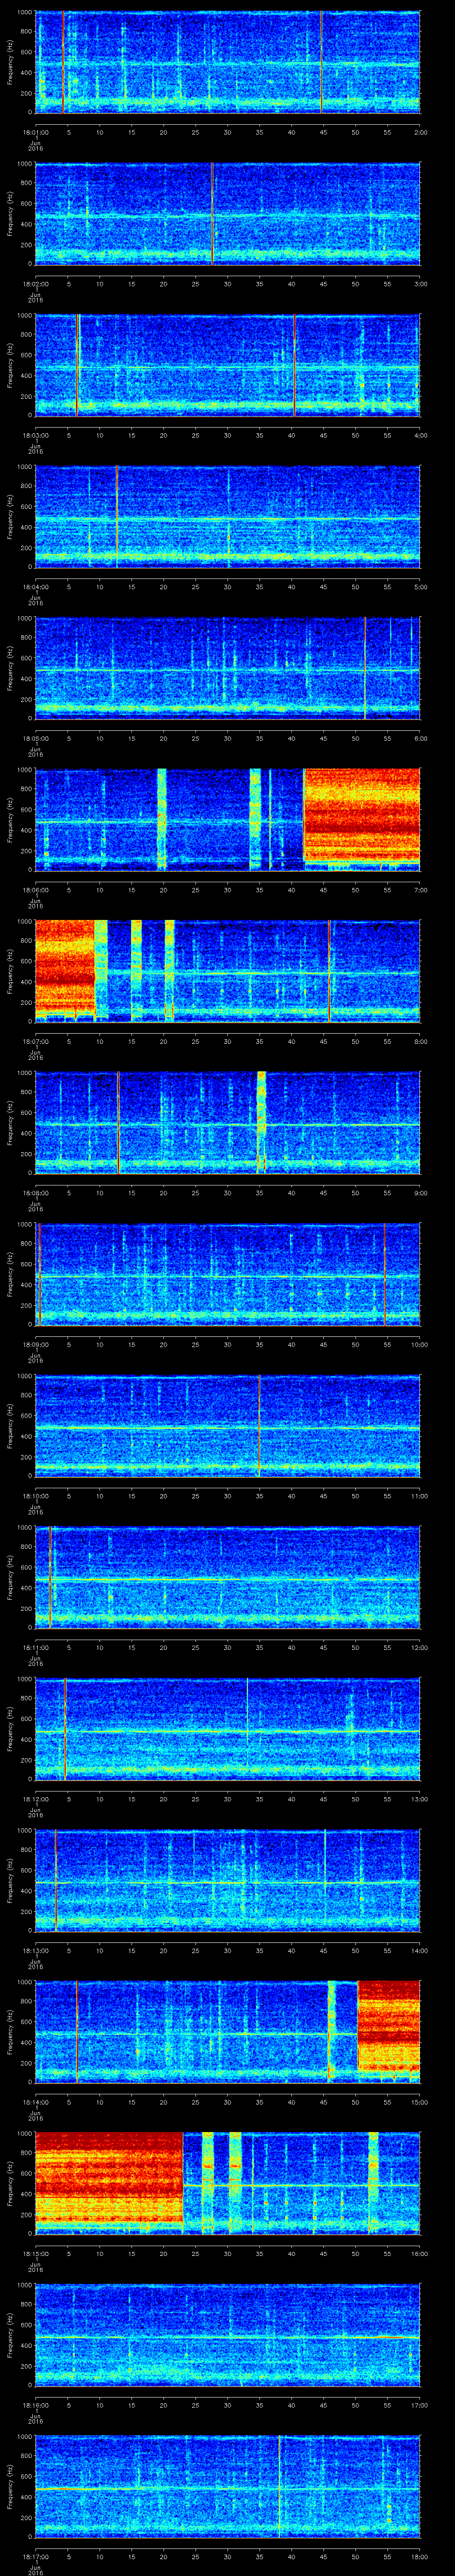Click the red line near 35 s in 18:10:00 panel
455x2576 pixels.
pyautogui.click(x=259, y=1426)
